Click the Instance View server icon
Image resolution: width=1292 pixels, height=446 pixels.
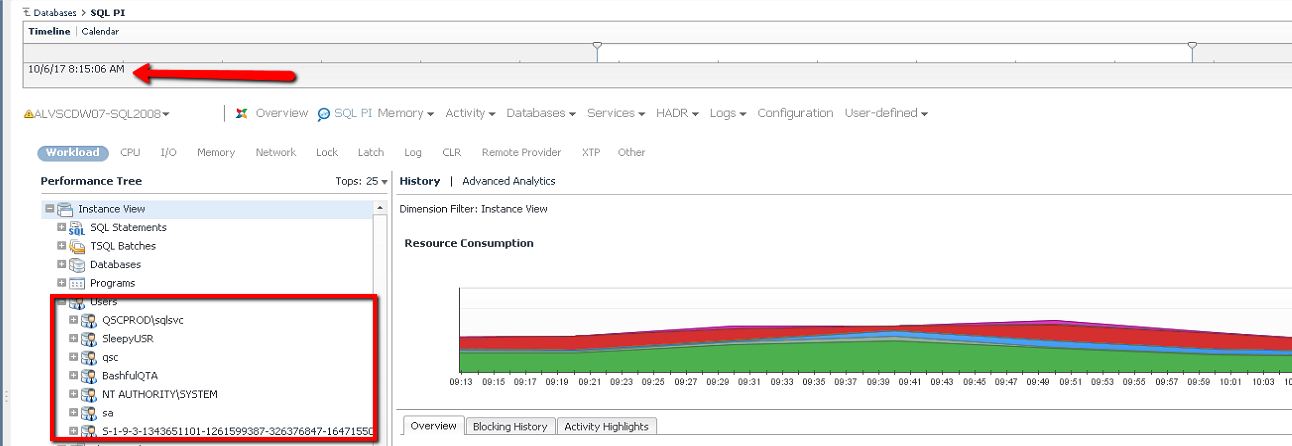pyautogui.click(x=65, y=209)
